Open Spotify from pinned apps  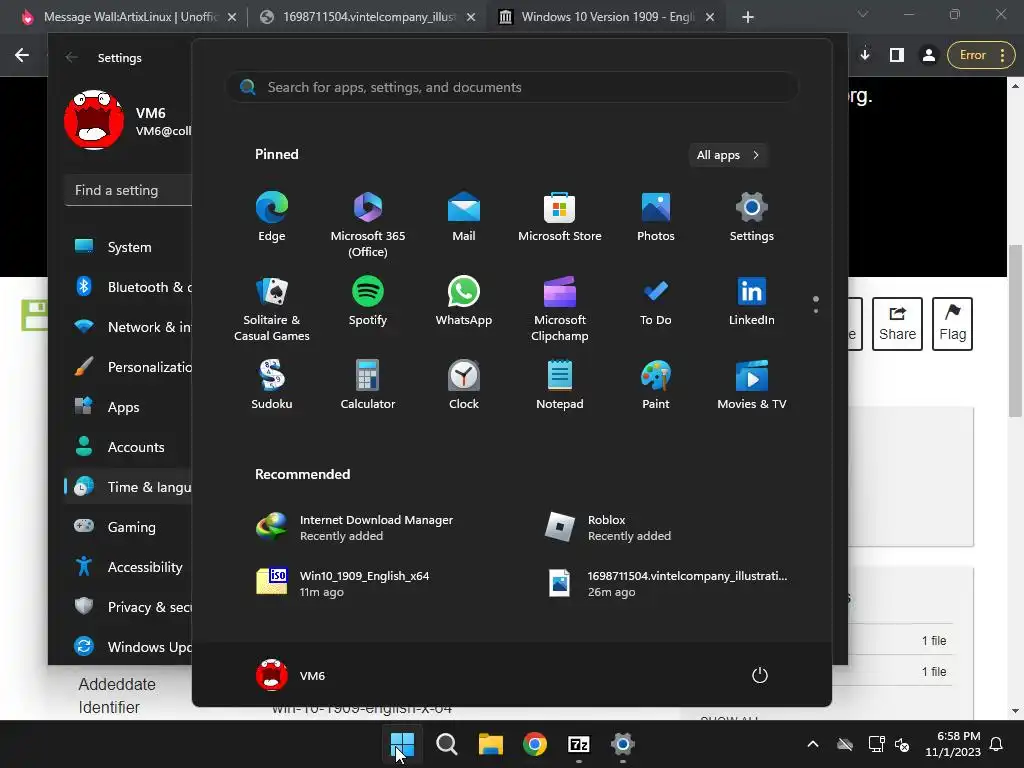click(x=368, y=301)
